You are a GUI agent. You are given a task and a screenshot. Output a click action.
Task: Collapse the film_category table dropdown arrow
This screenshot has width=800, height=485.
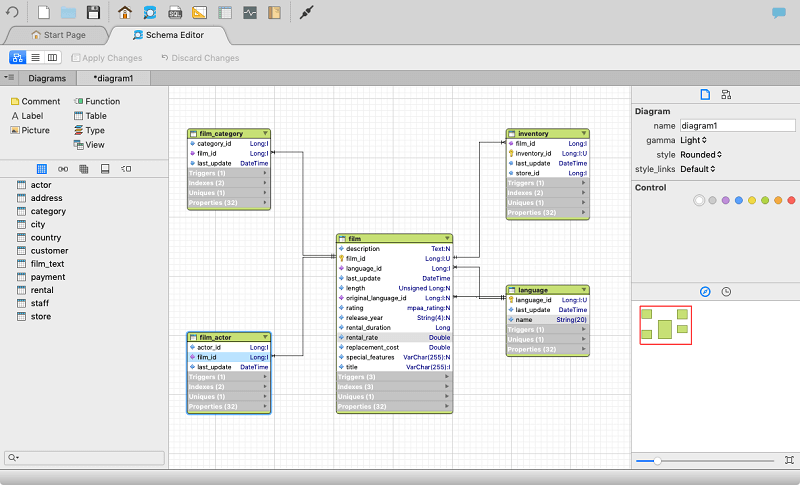point(265,133)
